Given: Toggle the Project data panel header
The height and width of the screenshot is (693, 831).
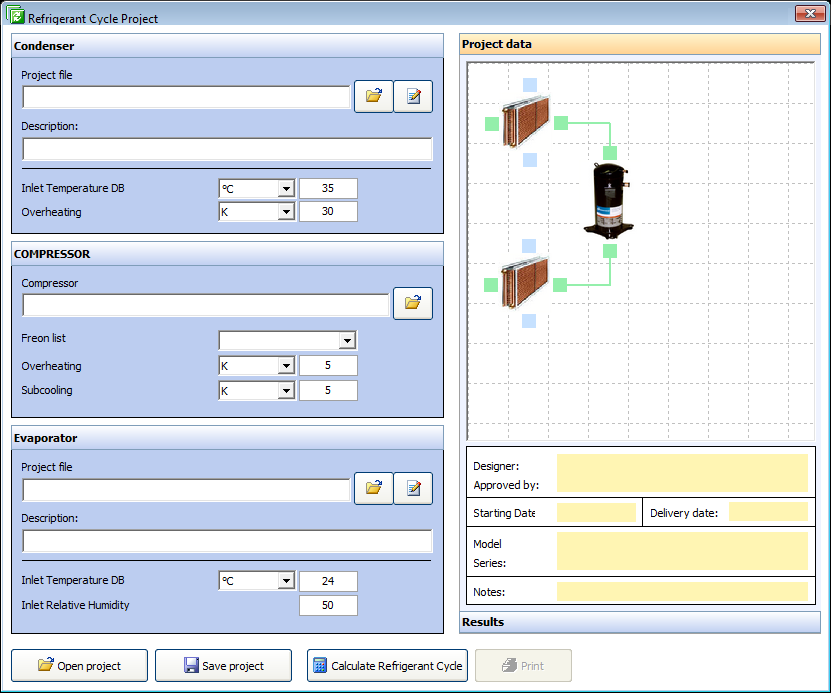Looking at the screenshot, I should tap(640, 44).
